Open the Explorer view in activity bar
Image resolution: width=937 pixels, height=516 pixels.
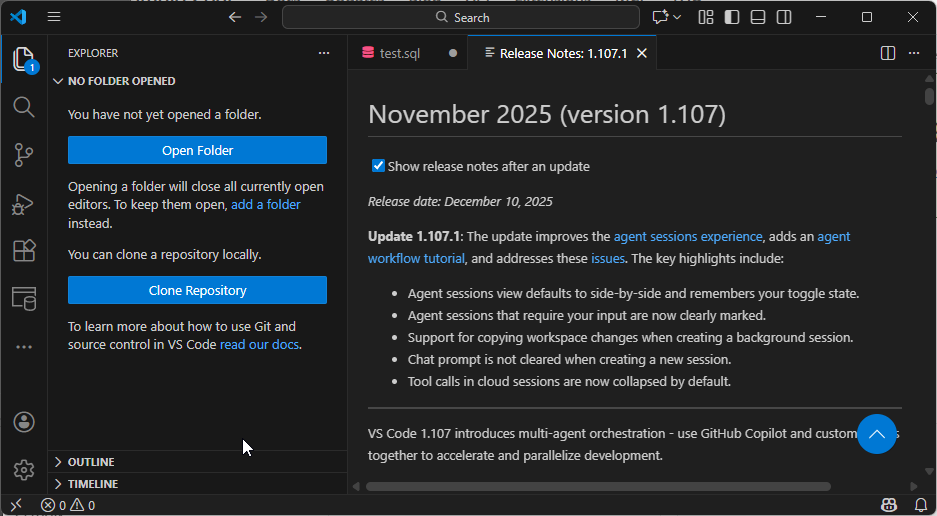[x=24, y=60]
